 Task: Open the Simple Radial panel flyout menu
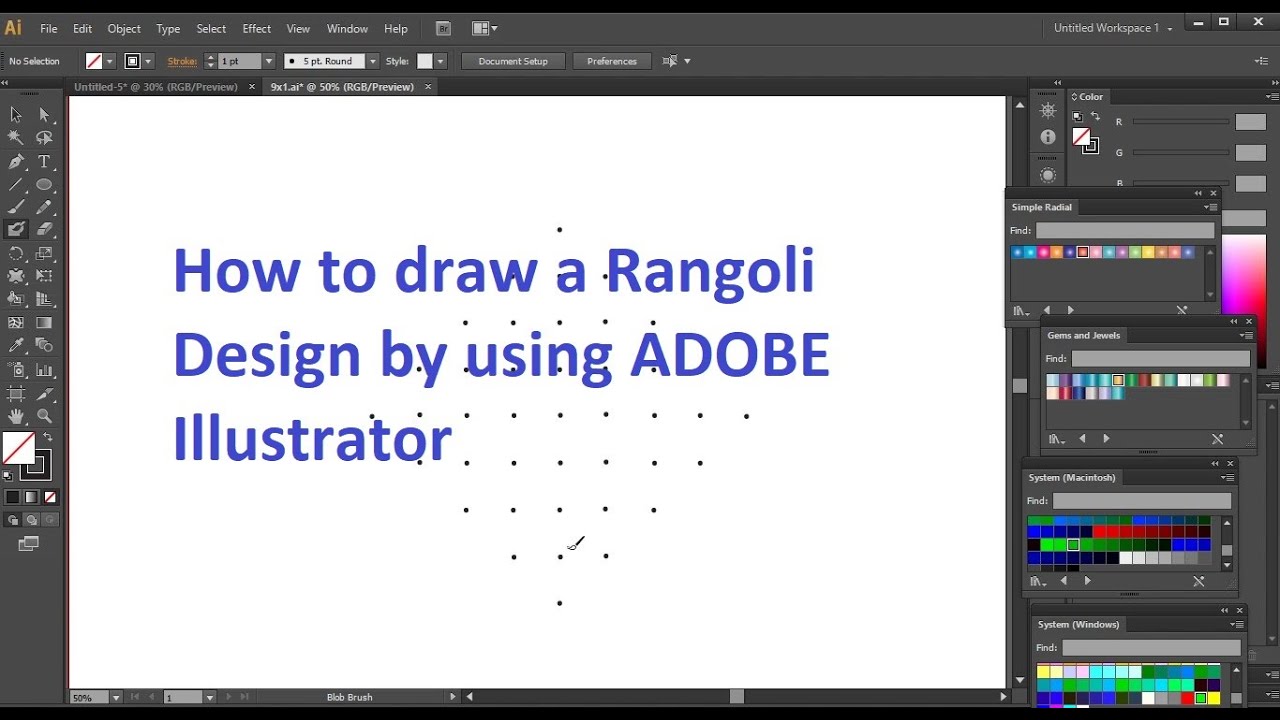pos(1211,207)
